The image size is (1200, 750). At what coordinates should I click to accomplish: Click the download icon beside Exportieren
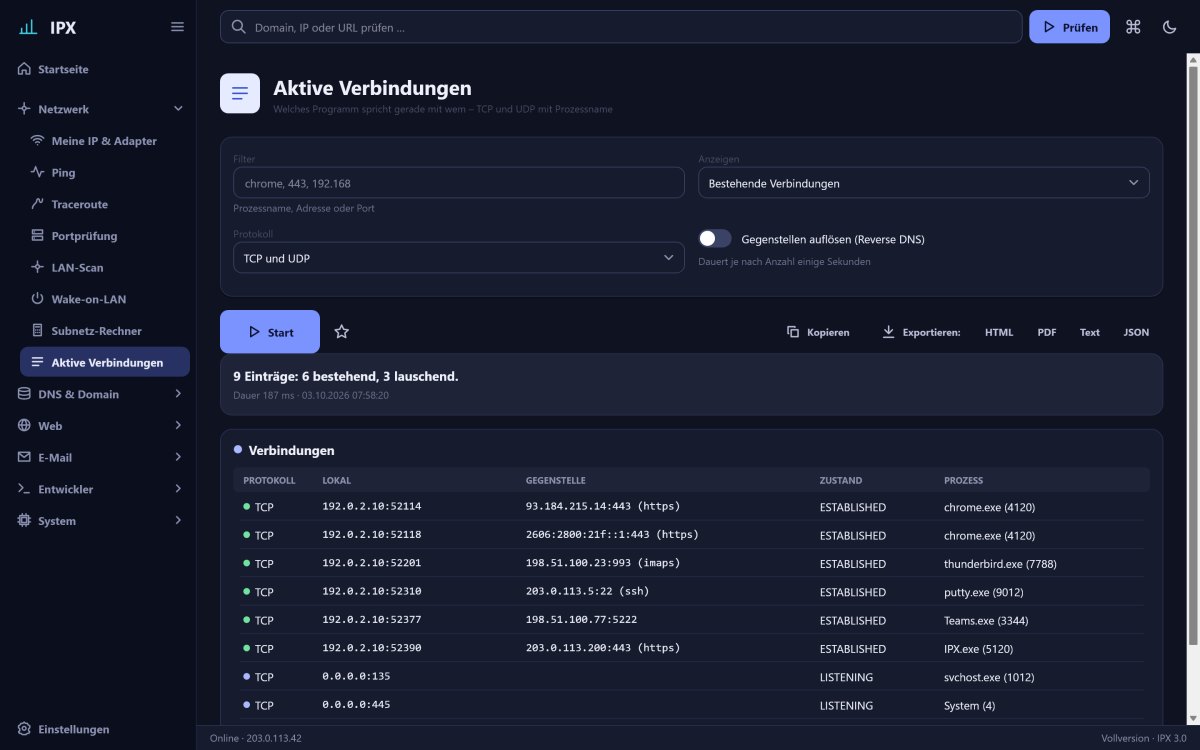888,332
